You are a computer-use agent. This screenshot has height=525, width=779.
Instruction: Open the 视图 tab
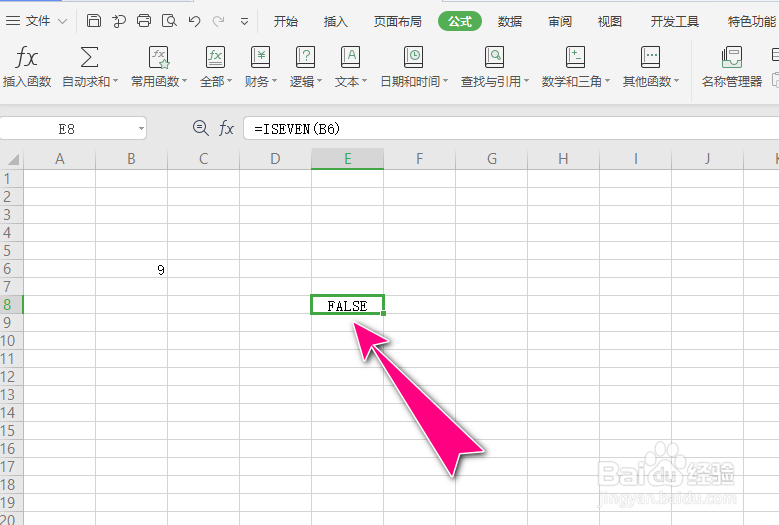pos(610,21)
